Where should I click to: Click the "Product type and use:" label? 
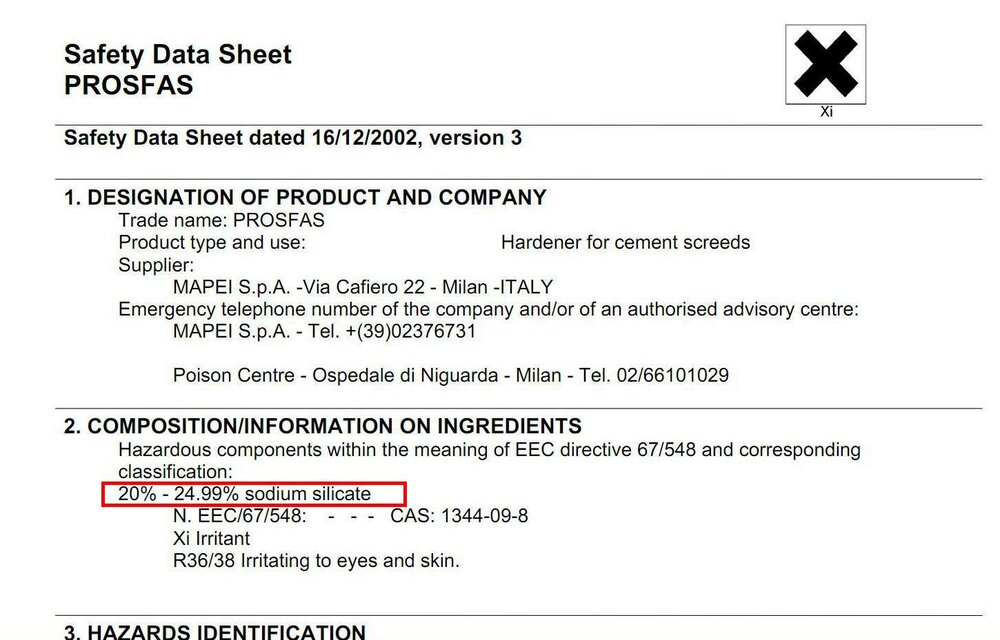pyautogui.click(x=212, y=242)
